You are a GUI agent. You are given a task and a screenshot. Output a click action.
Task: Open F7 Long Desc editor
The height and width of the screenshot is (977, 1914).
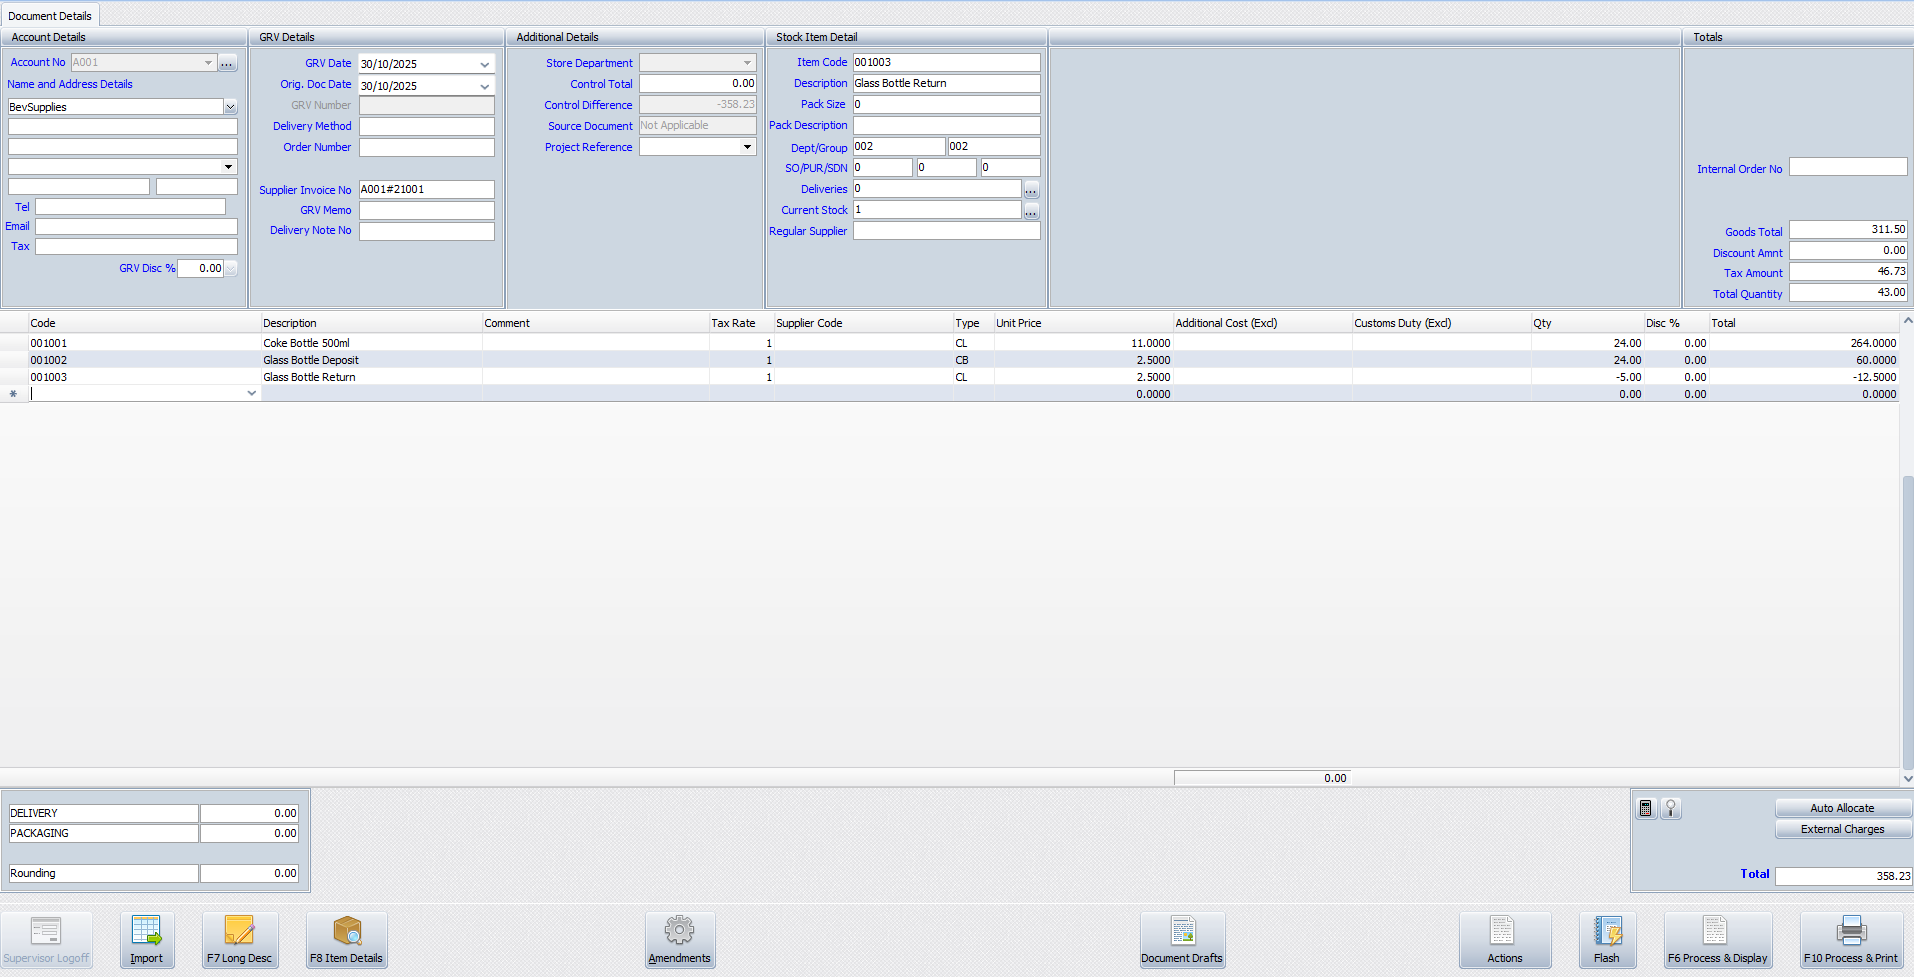click(239, 939)
